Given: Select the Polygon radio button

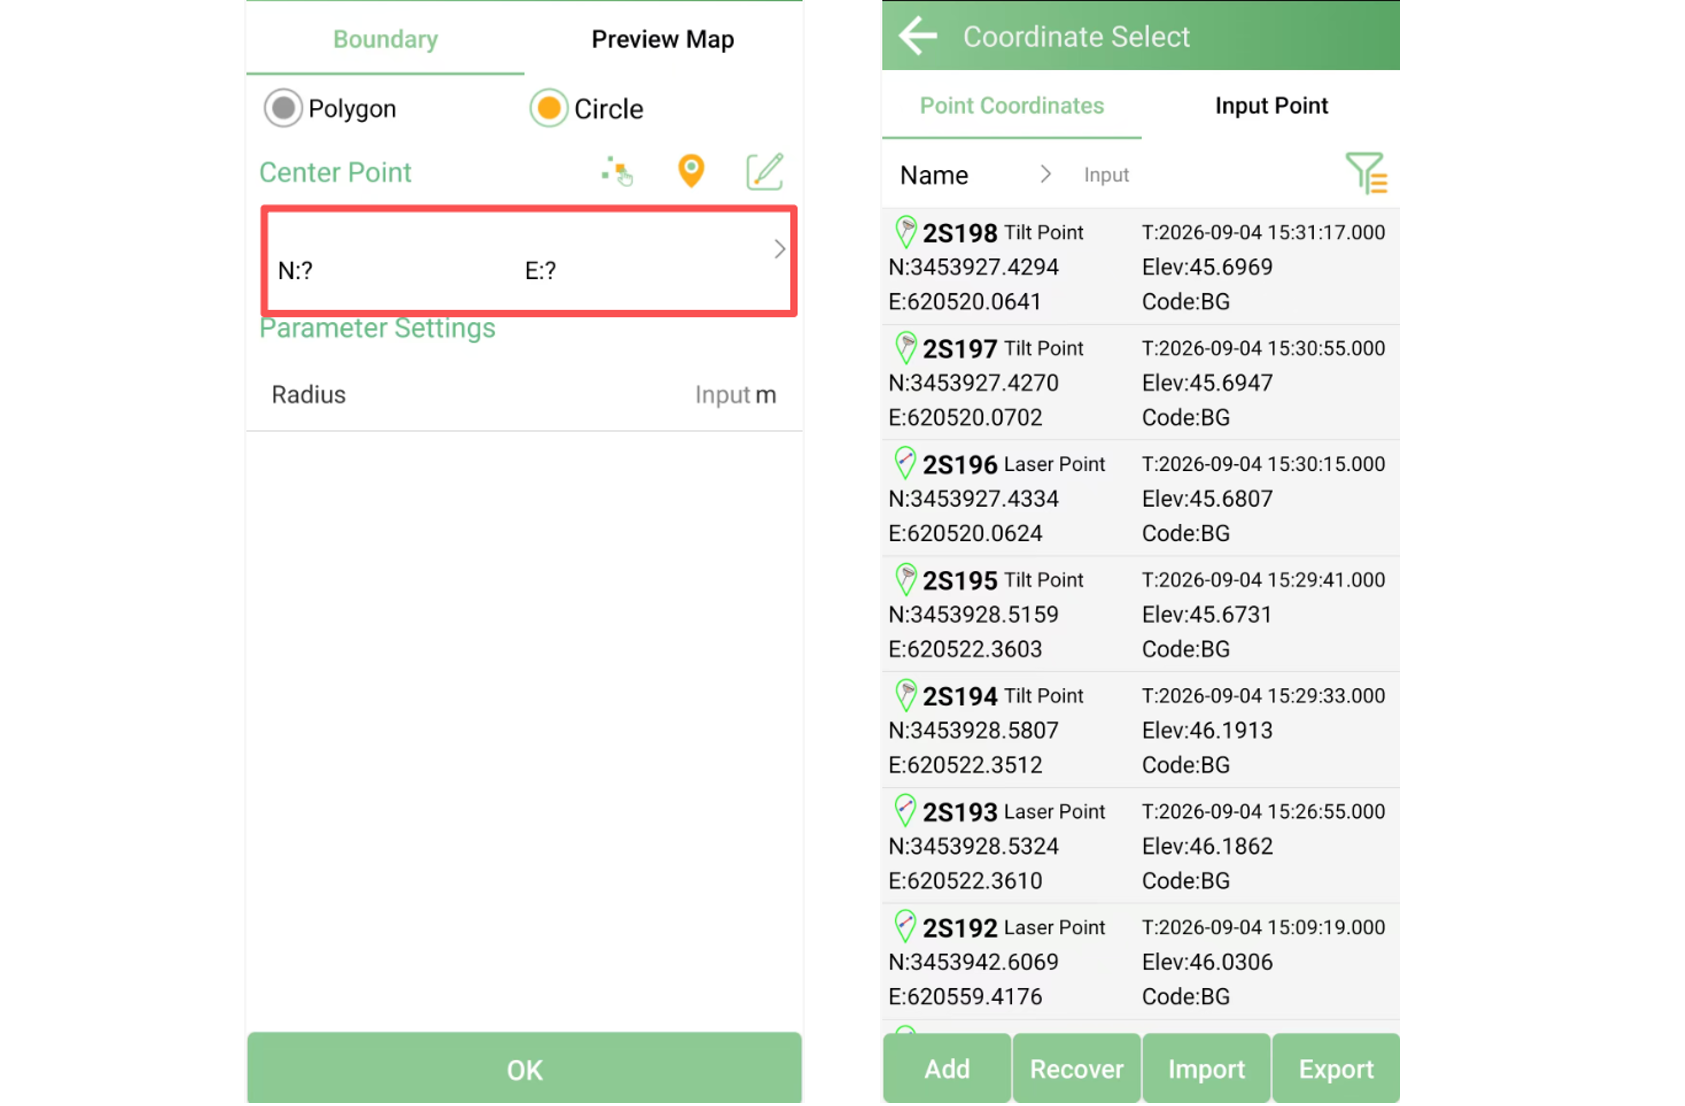Looking at the screenshot, I should (x=283, y=108).
